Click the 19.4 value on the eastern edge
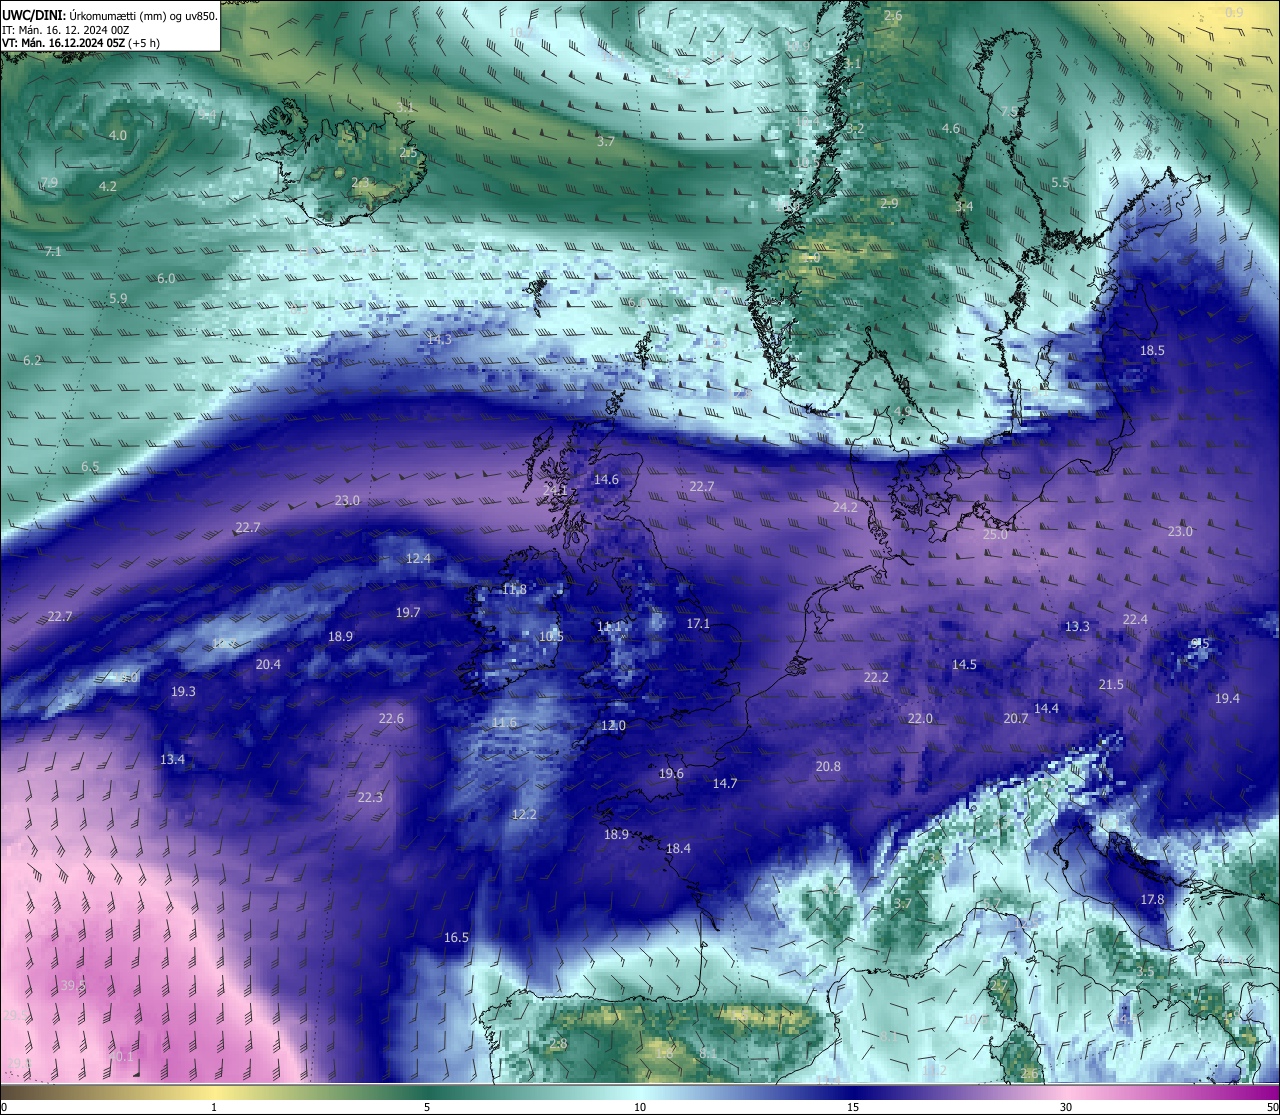 [x=1227, y=699]
